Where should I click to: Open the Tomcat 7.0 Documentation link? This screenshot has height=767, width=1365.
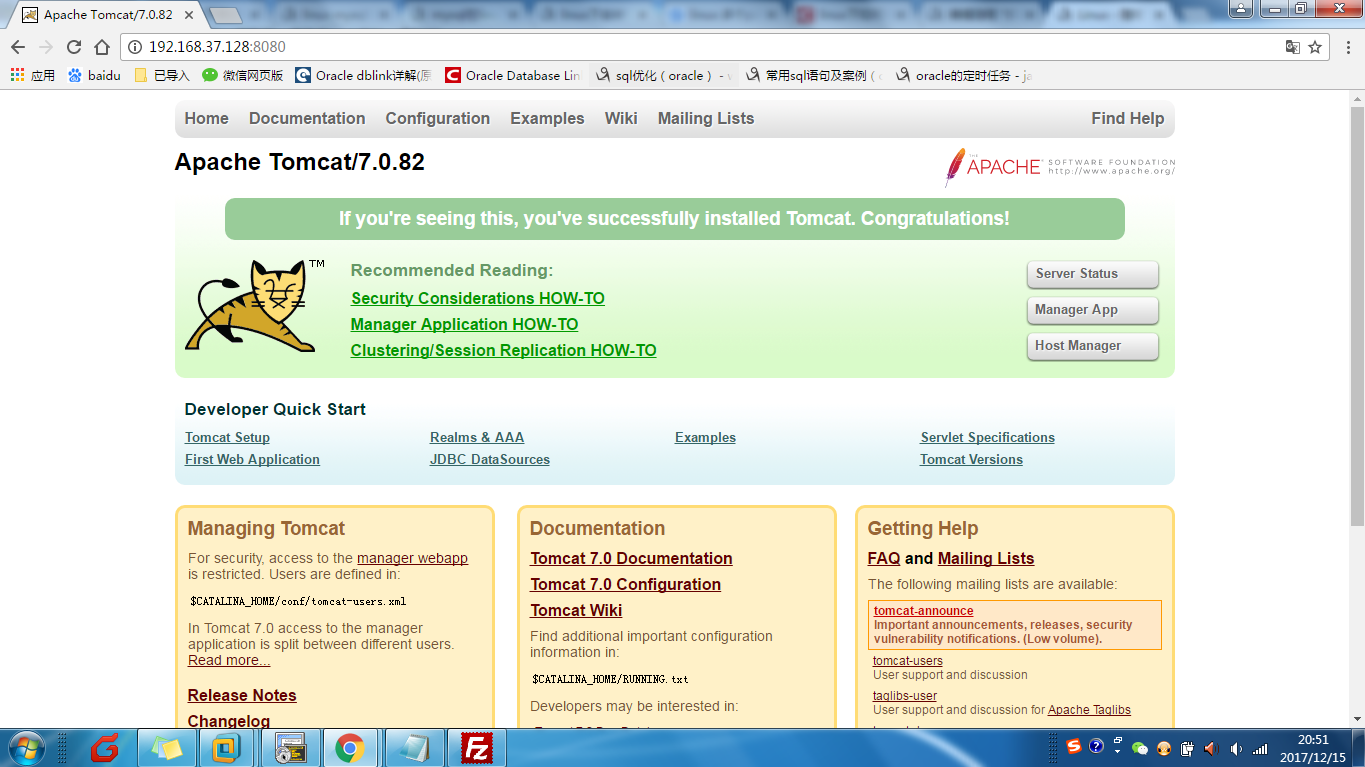631,558
